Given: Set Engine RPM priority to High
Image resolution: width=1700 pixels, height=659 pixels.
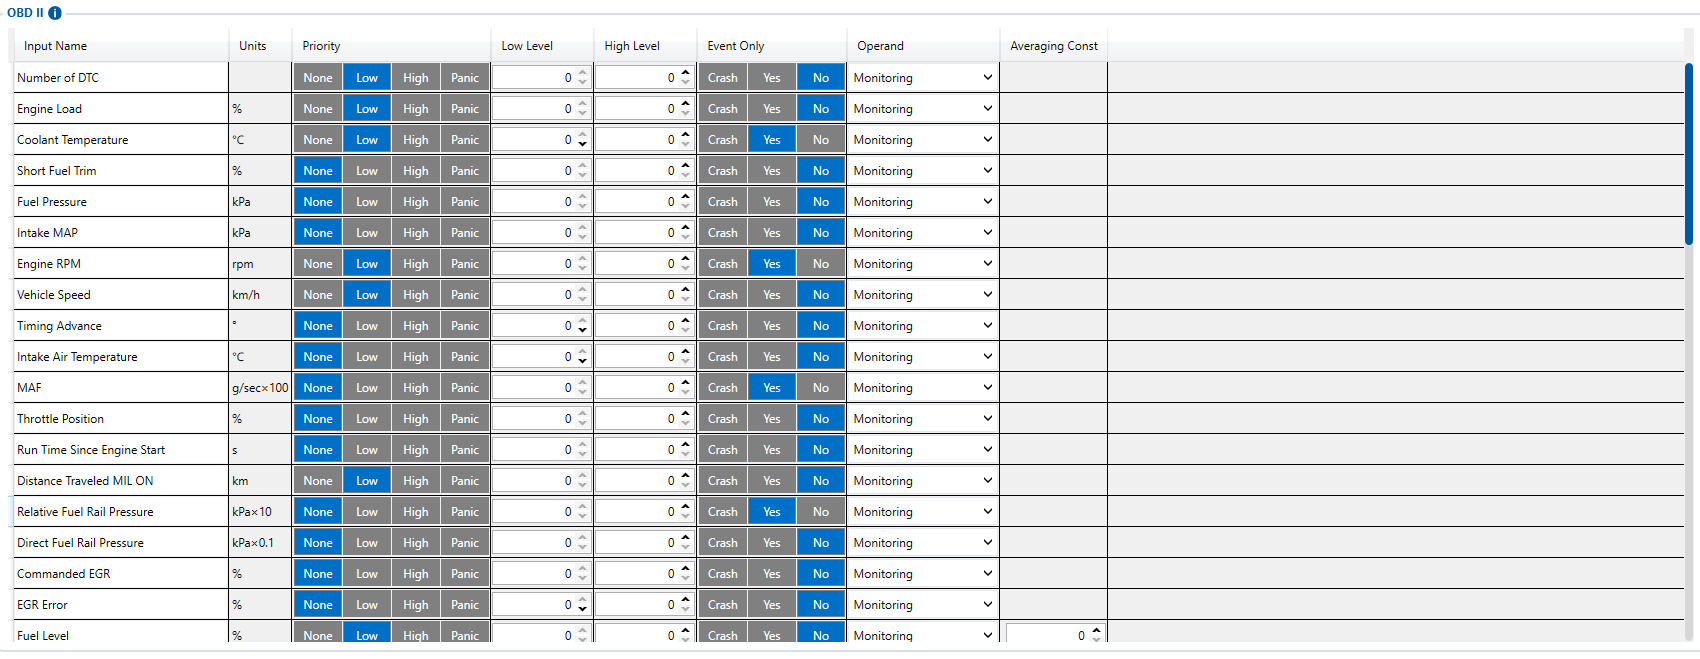Looking at the screenshot, I should (x=416, y=264).
